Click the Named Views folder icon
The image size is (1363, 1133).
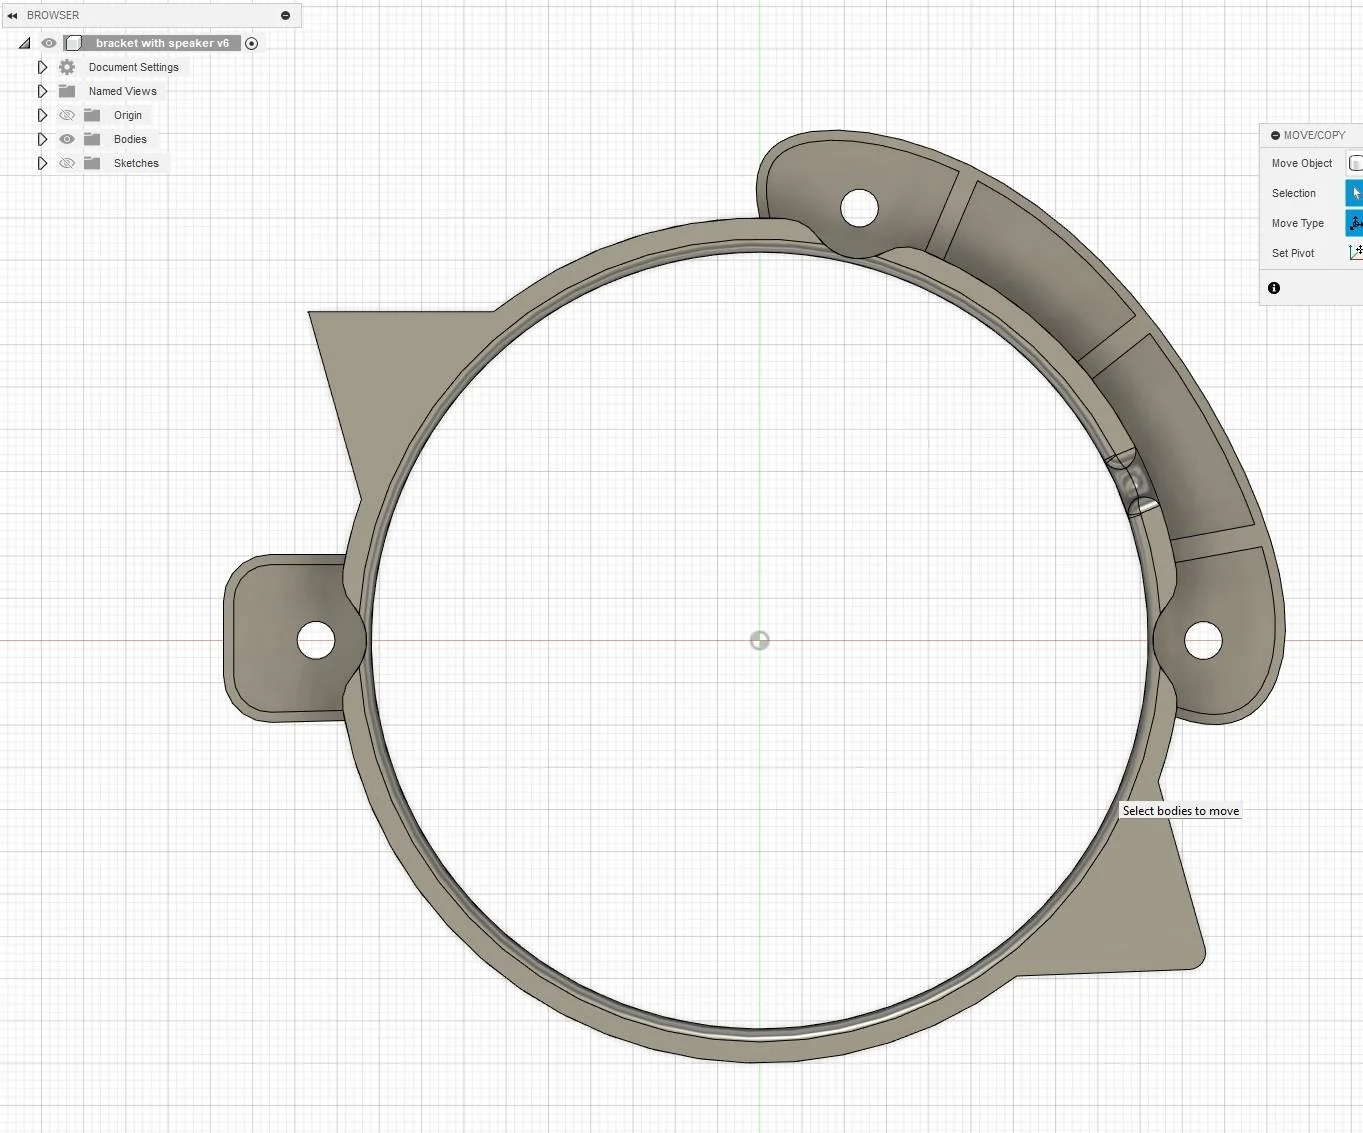pos(67,91)
